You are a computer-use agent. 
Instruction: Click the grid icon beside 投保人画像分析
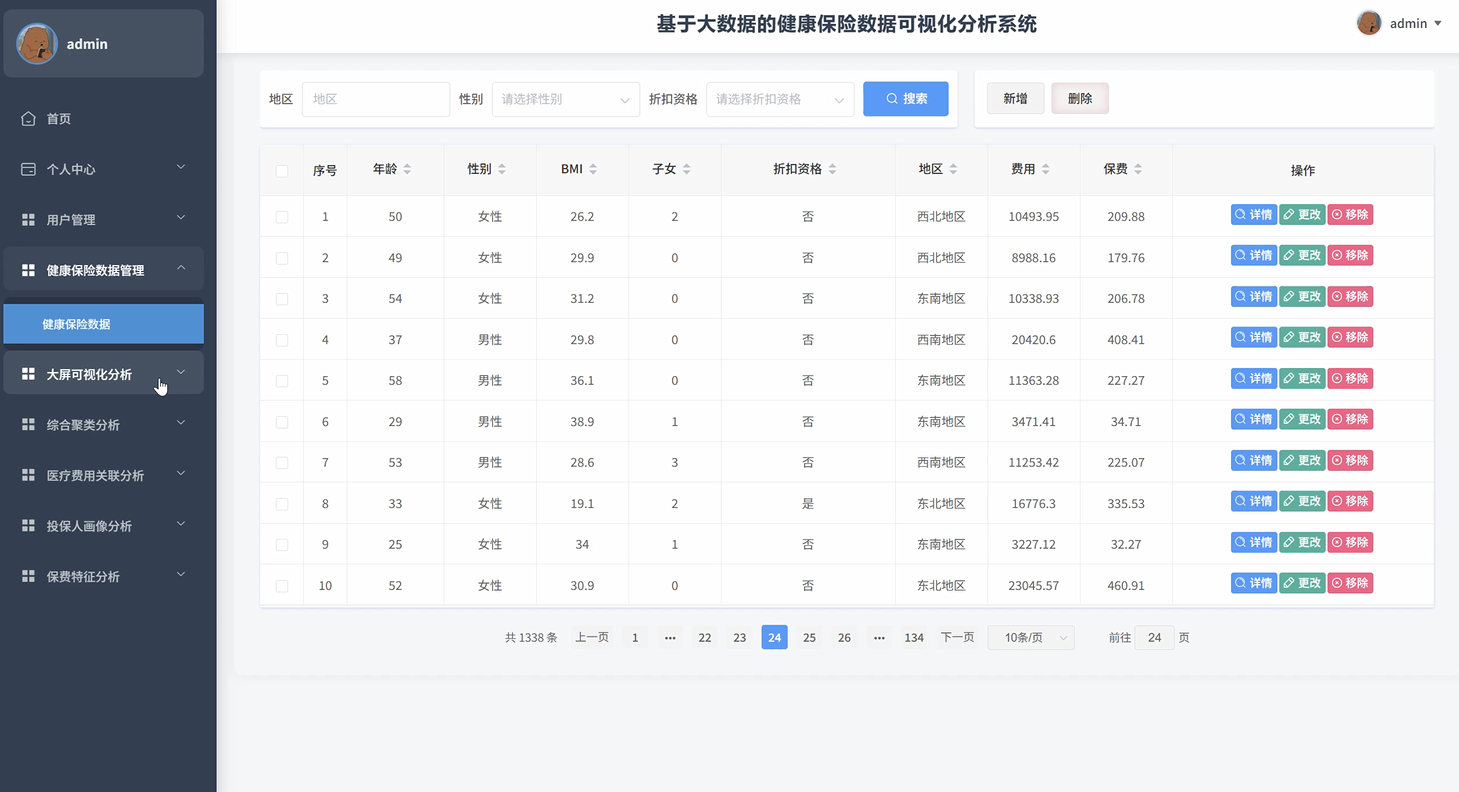coord(28,526)
